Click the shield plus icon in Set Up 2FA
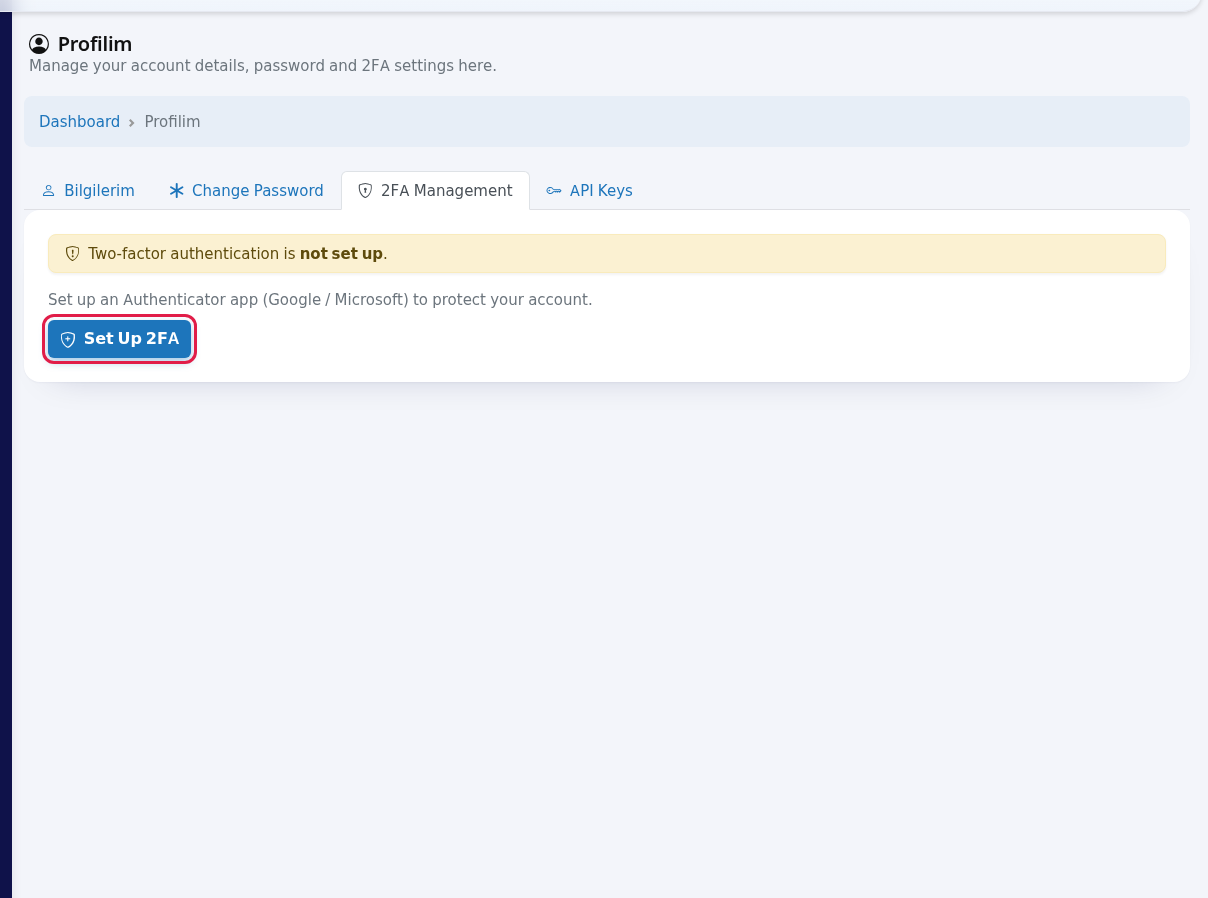Screen dimensions: 1208x898 tap(68, 339)
